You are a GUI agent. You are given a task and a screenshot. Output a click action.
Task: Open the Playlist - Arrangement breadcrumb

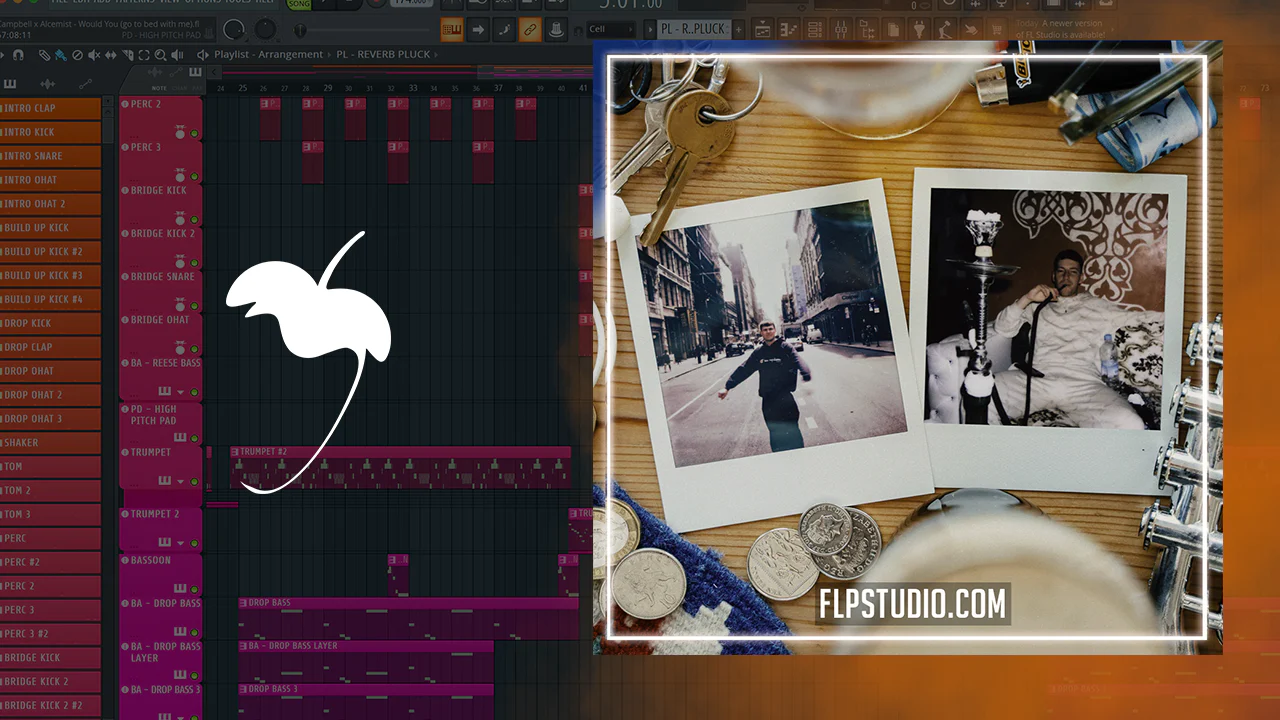click(268, 55)
